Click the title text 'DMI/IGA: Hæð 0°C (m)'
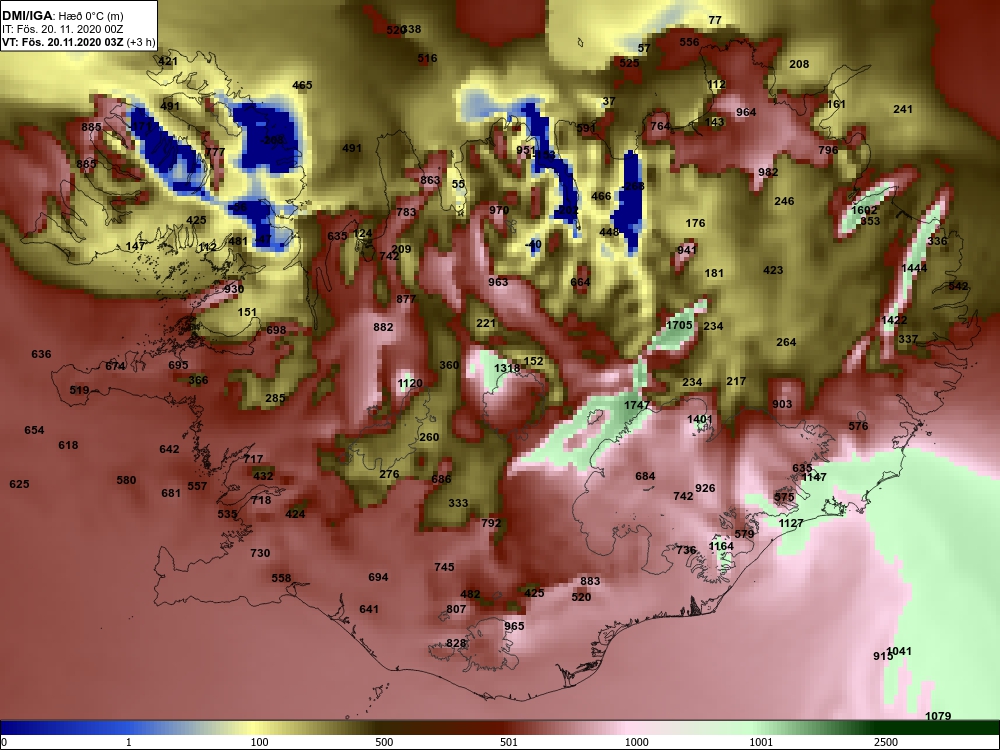 click(x=63, y=15)
